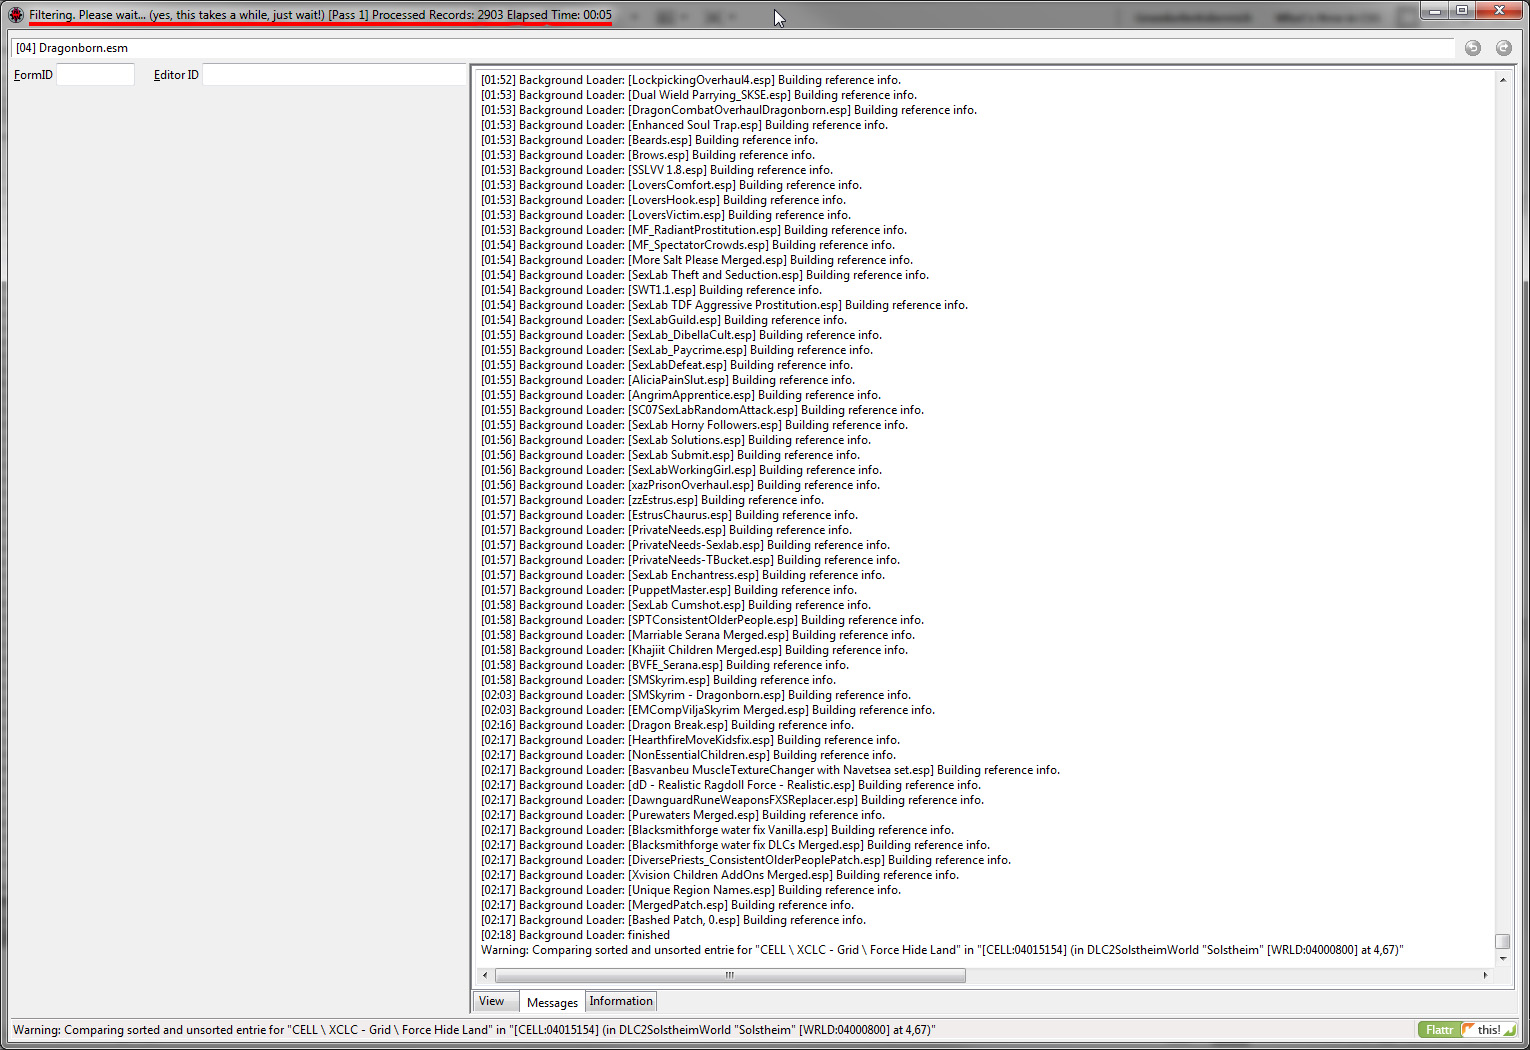Screen dimensions: 1530x1050
Task: Click the back navigation circular arrow
Action: pos(1472,47)
